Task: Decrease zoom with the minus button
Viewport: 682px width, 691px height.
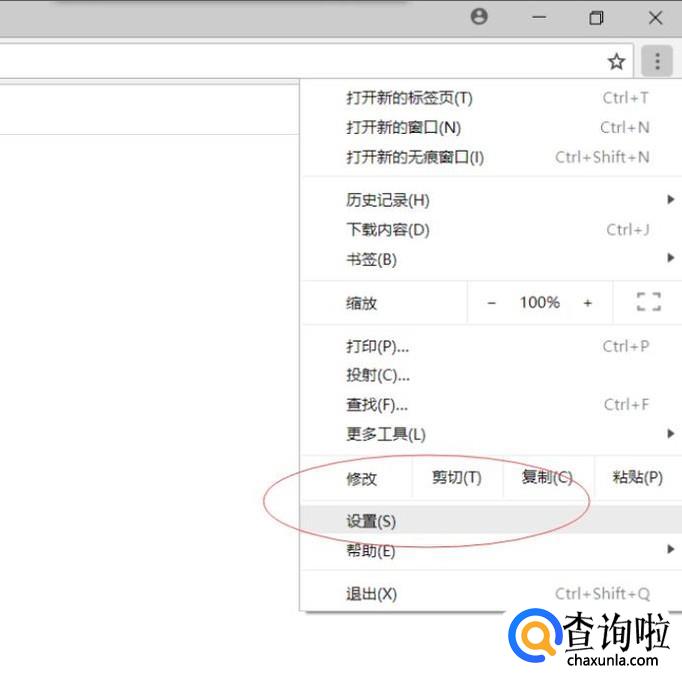Action: click(491, 303)
